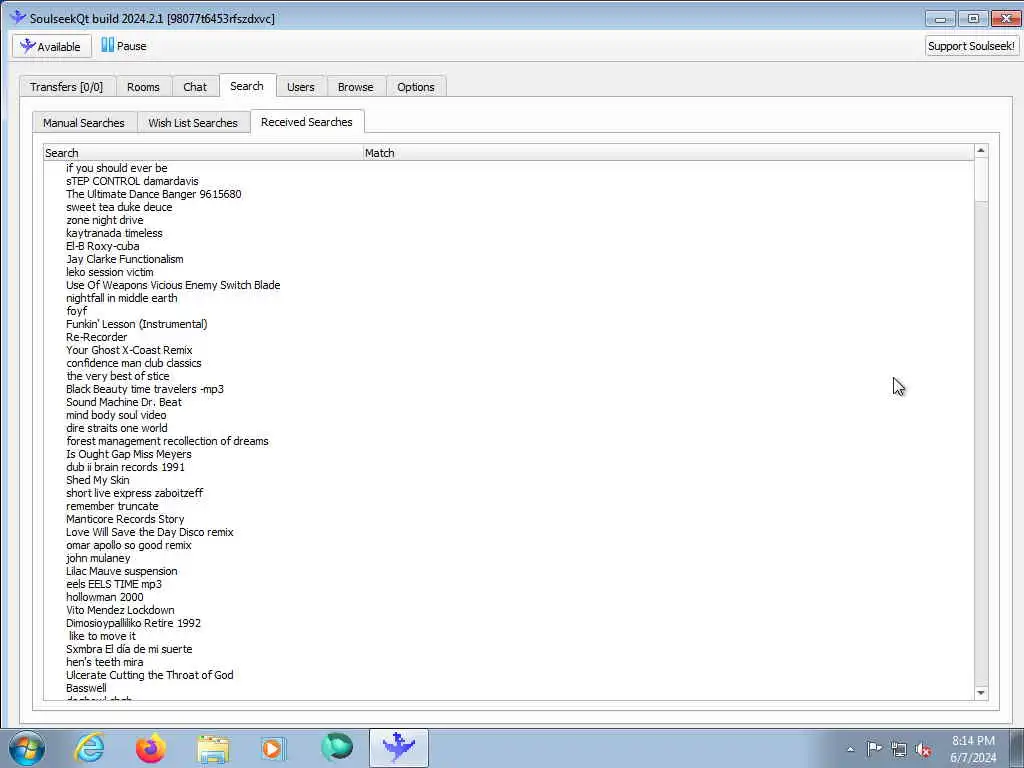
Task: Click the Support Soulseek! button
Action: pyautogui.click(x=971, y=46)
